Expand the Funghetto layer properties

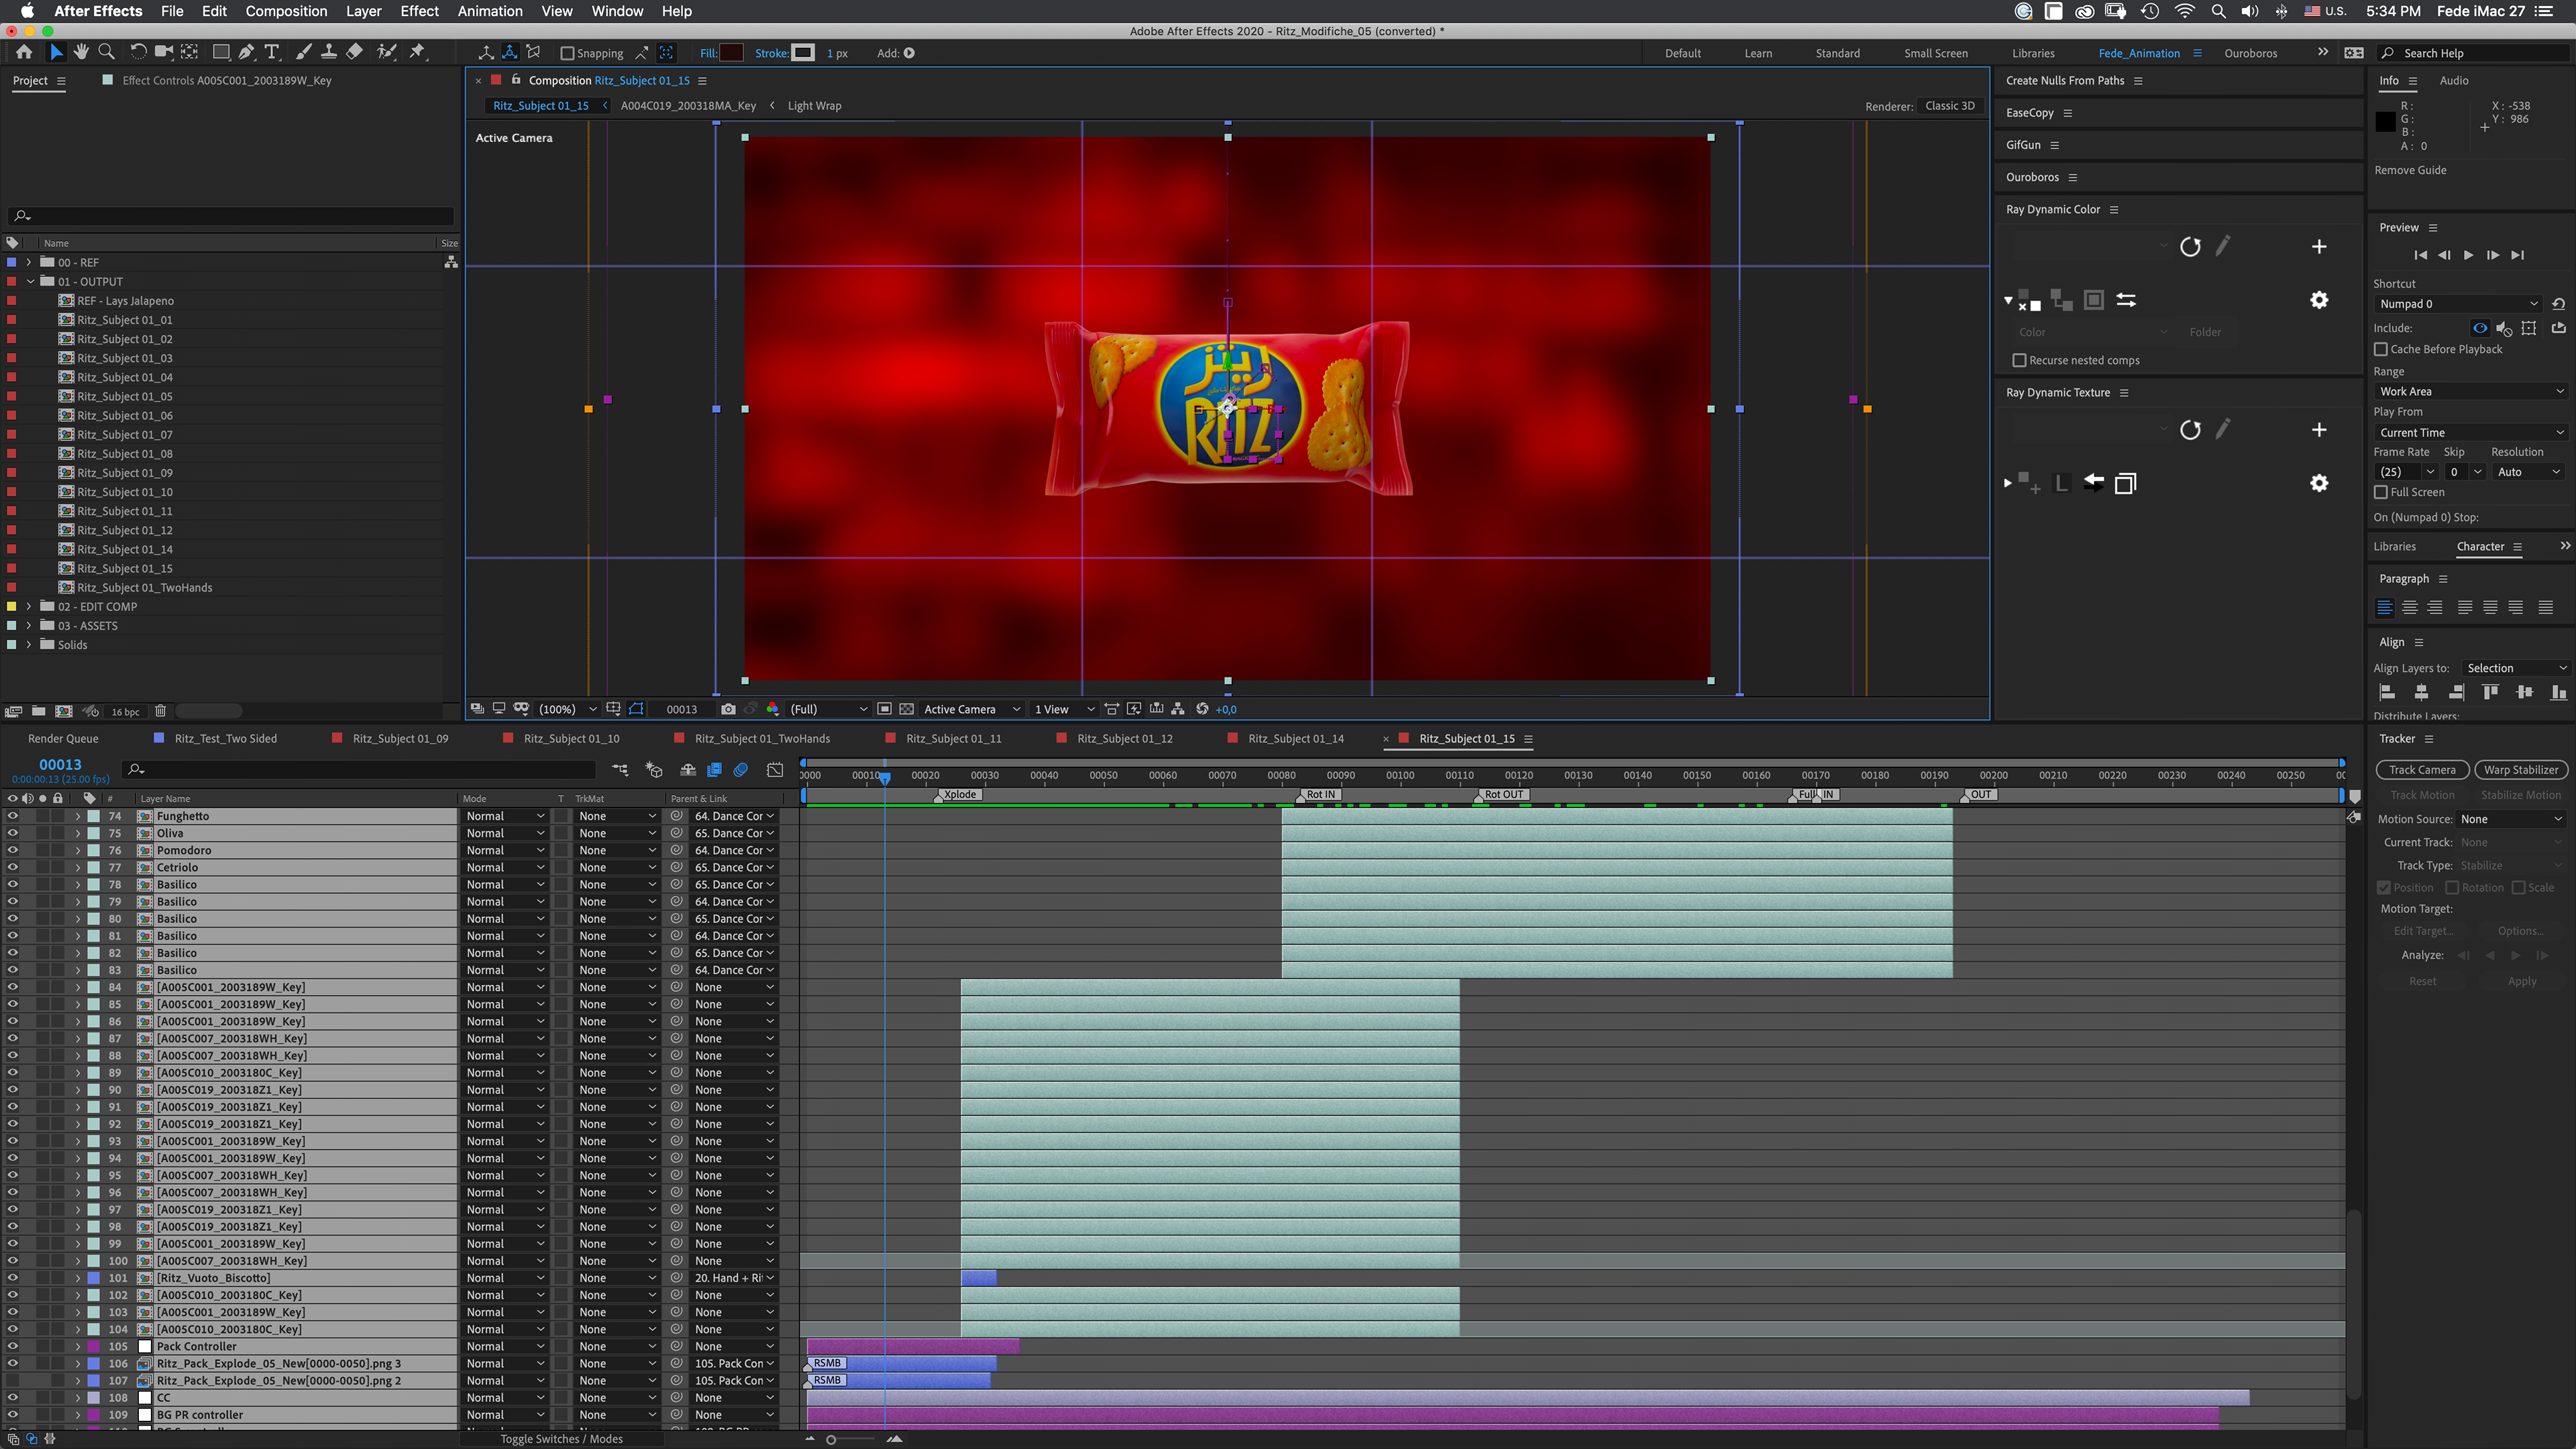pos(77,816)
